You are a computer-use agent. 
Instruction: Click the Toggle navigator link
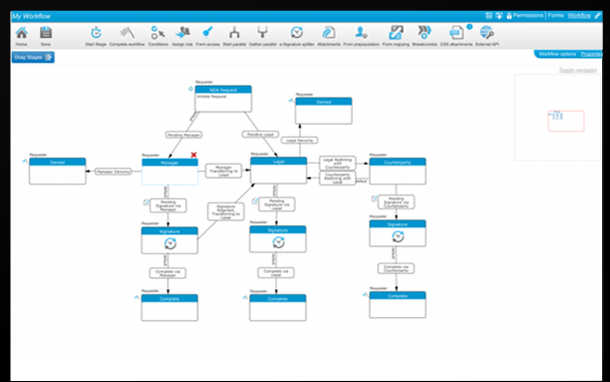[x=578, y=70]
